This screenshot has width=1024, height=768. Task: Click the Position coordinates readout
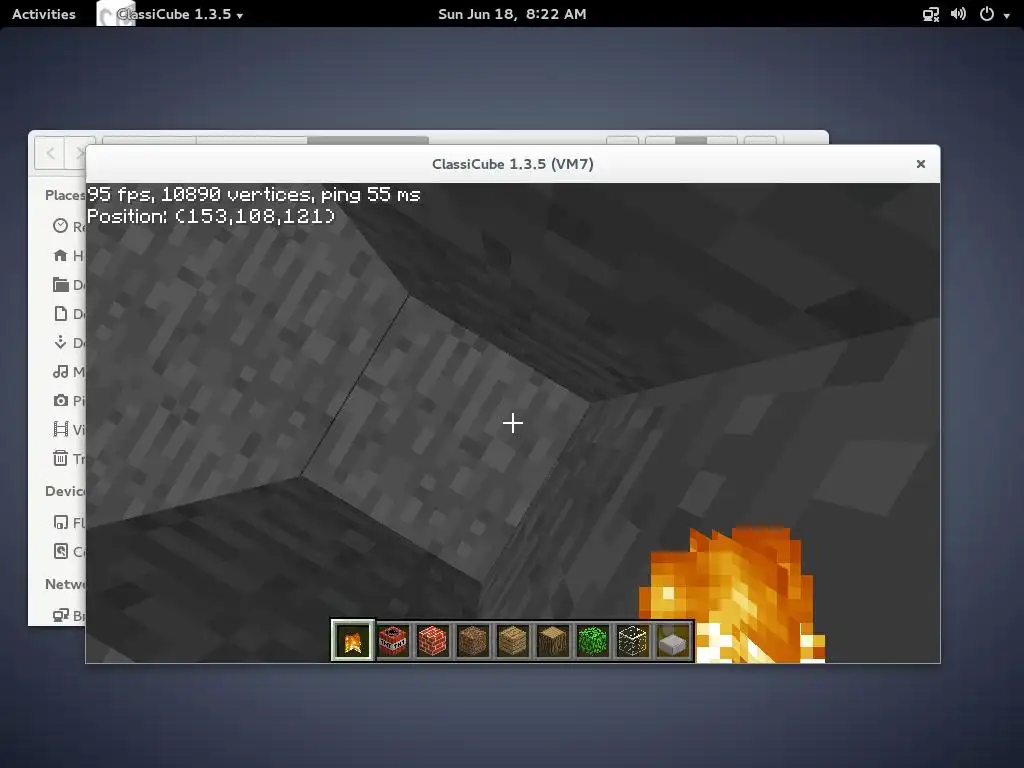tap(211, 216)
